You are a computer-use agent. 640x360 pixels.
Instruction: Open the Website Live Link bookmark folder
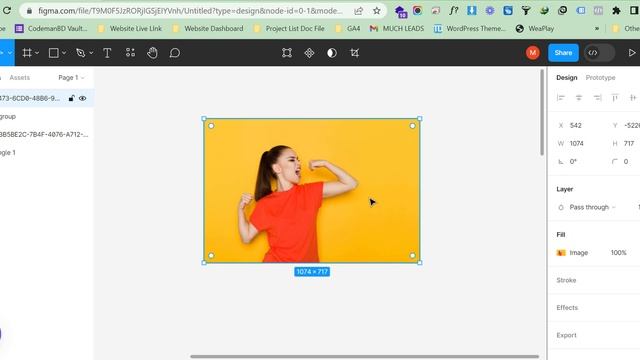[130, 29]
